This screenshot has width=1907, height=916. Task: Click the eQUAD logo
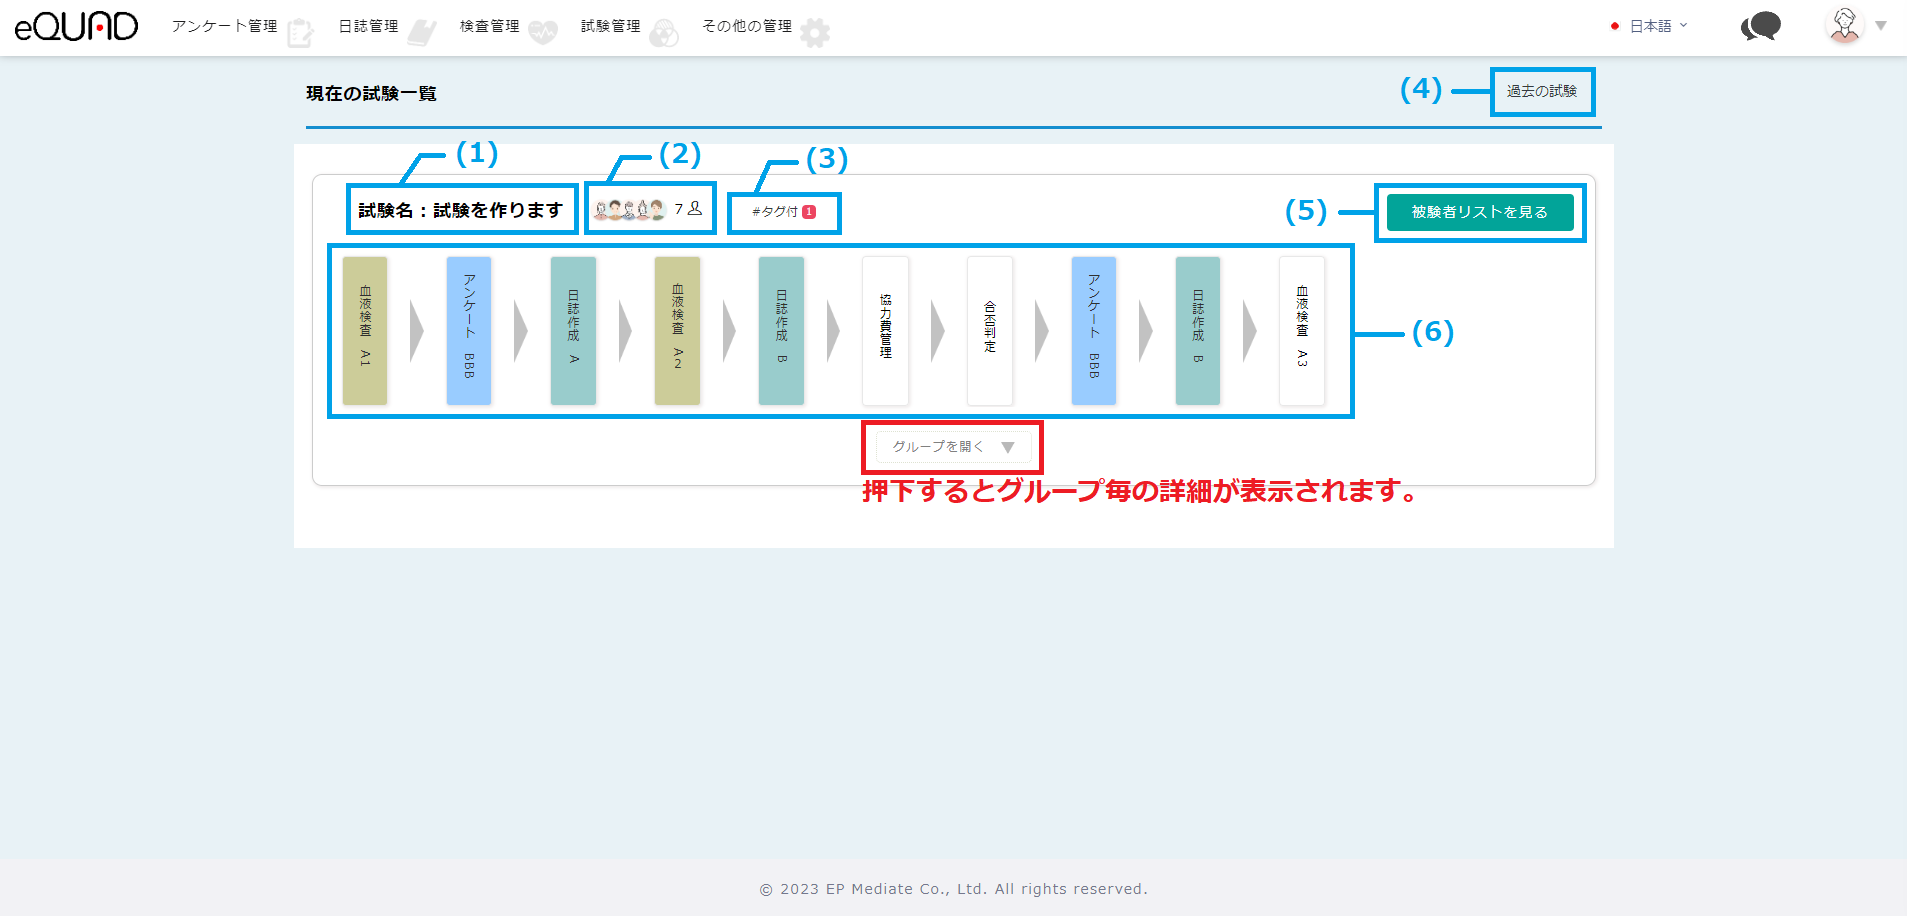click(76, 27)
